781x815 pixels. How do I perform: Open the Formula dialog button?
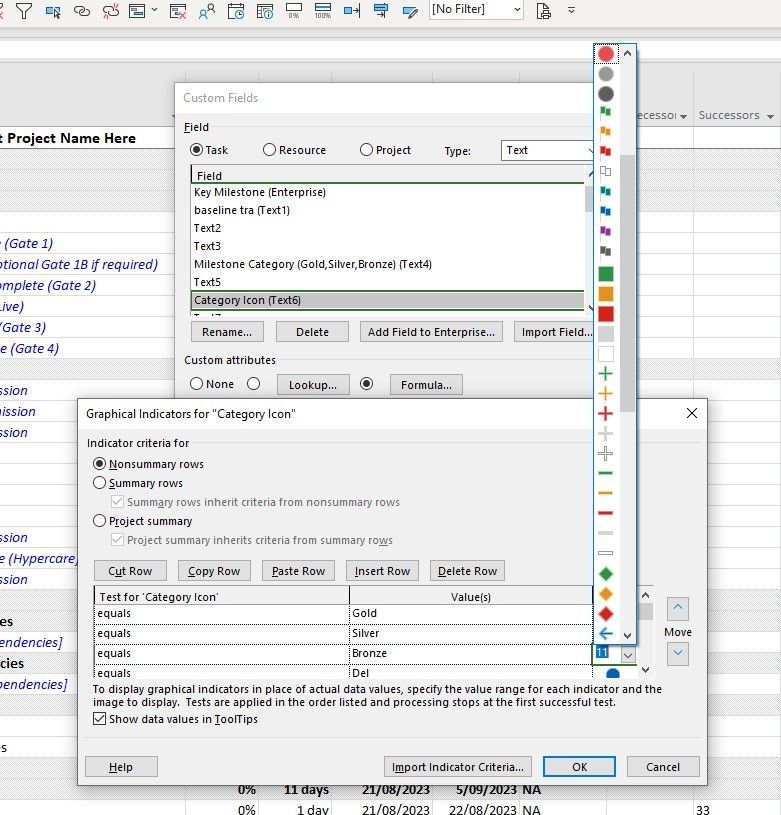coord(426,385)
